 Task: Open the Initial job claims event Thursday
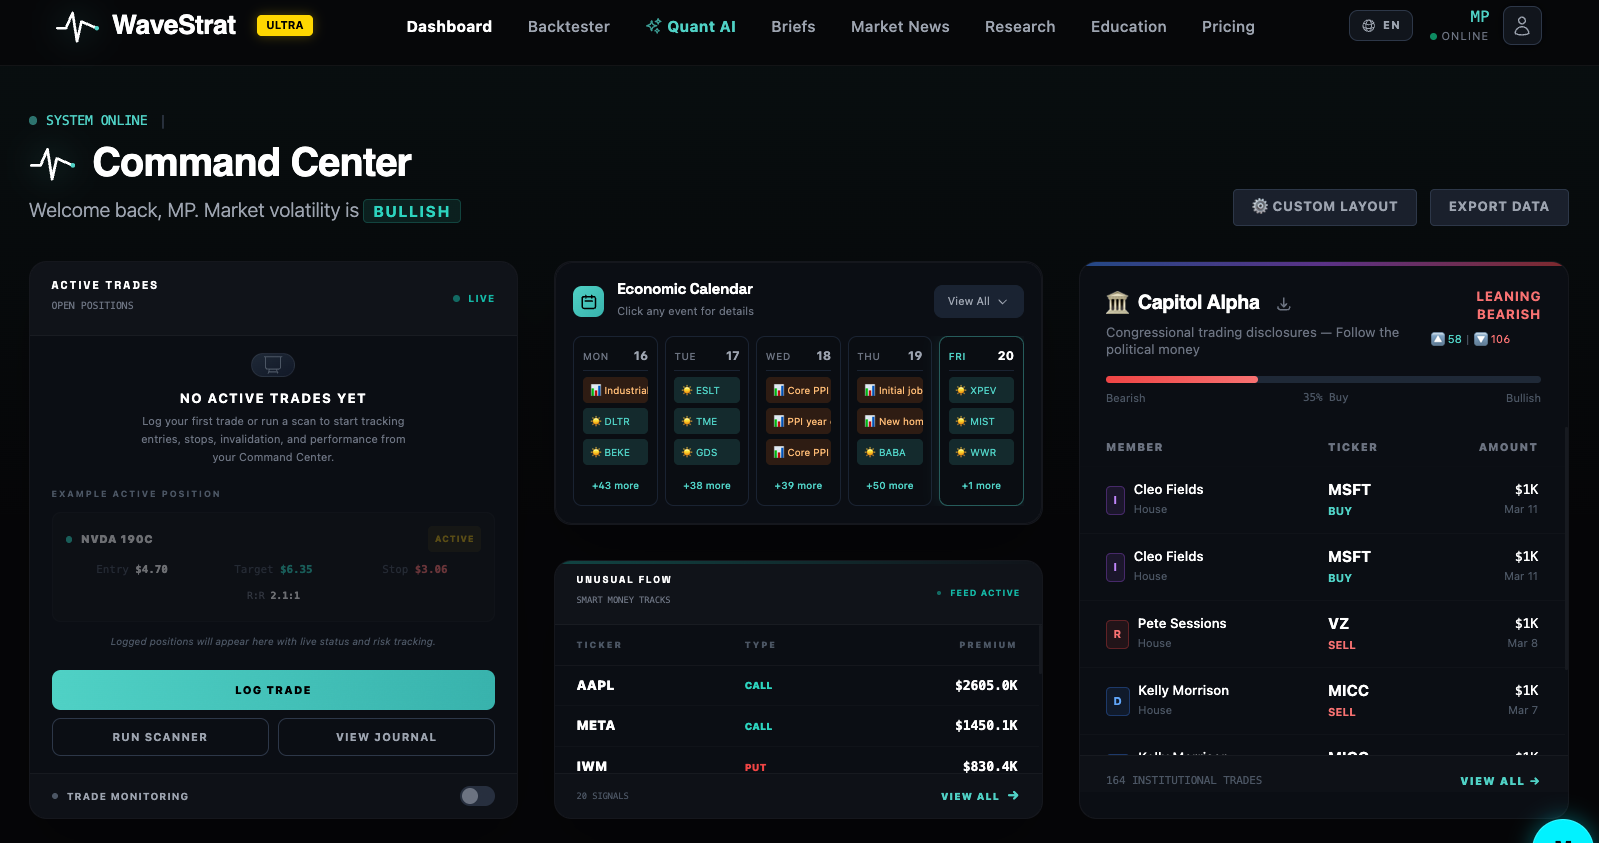(890, 390)
